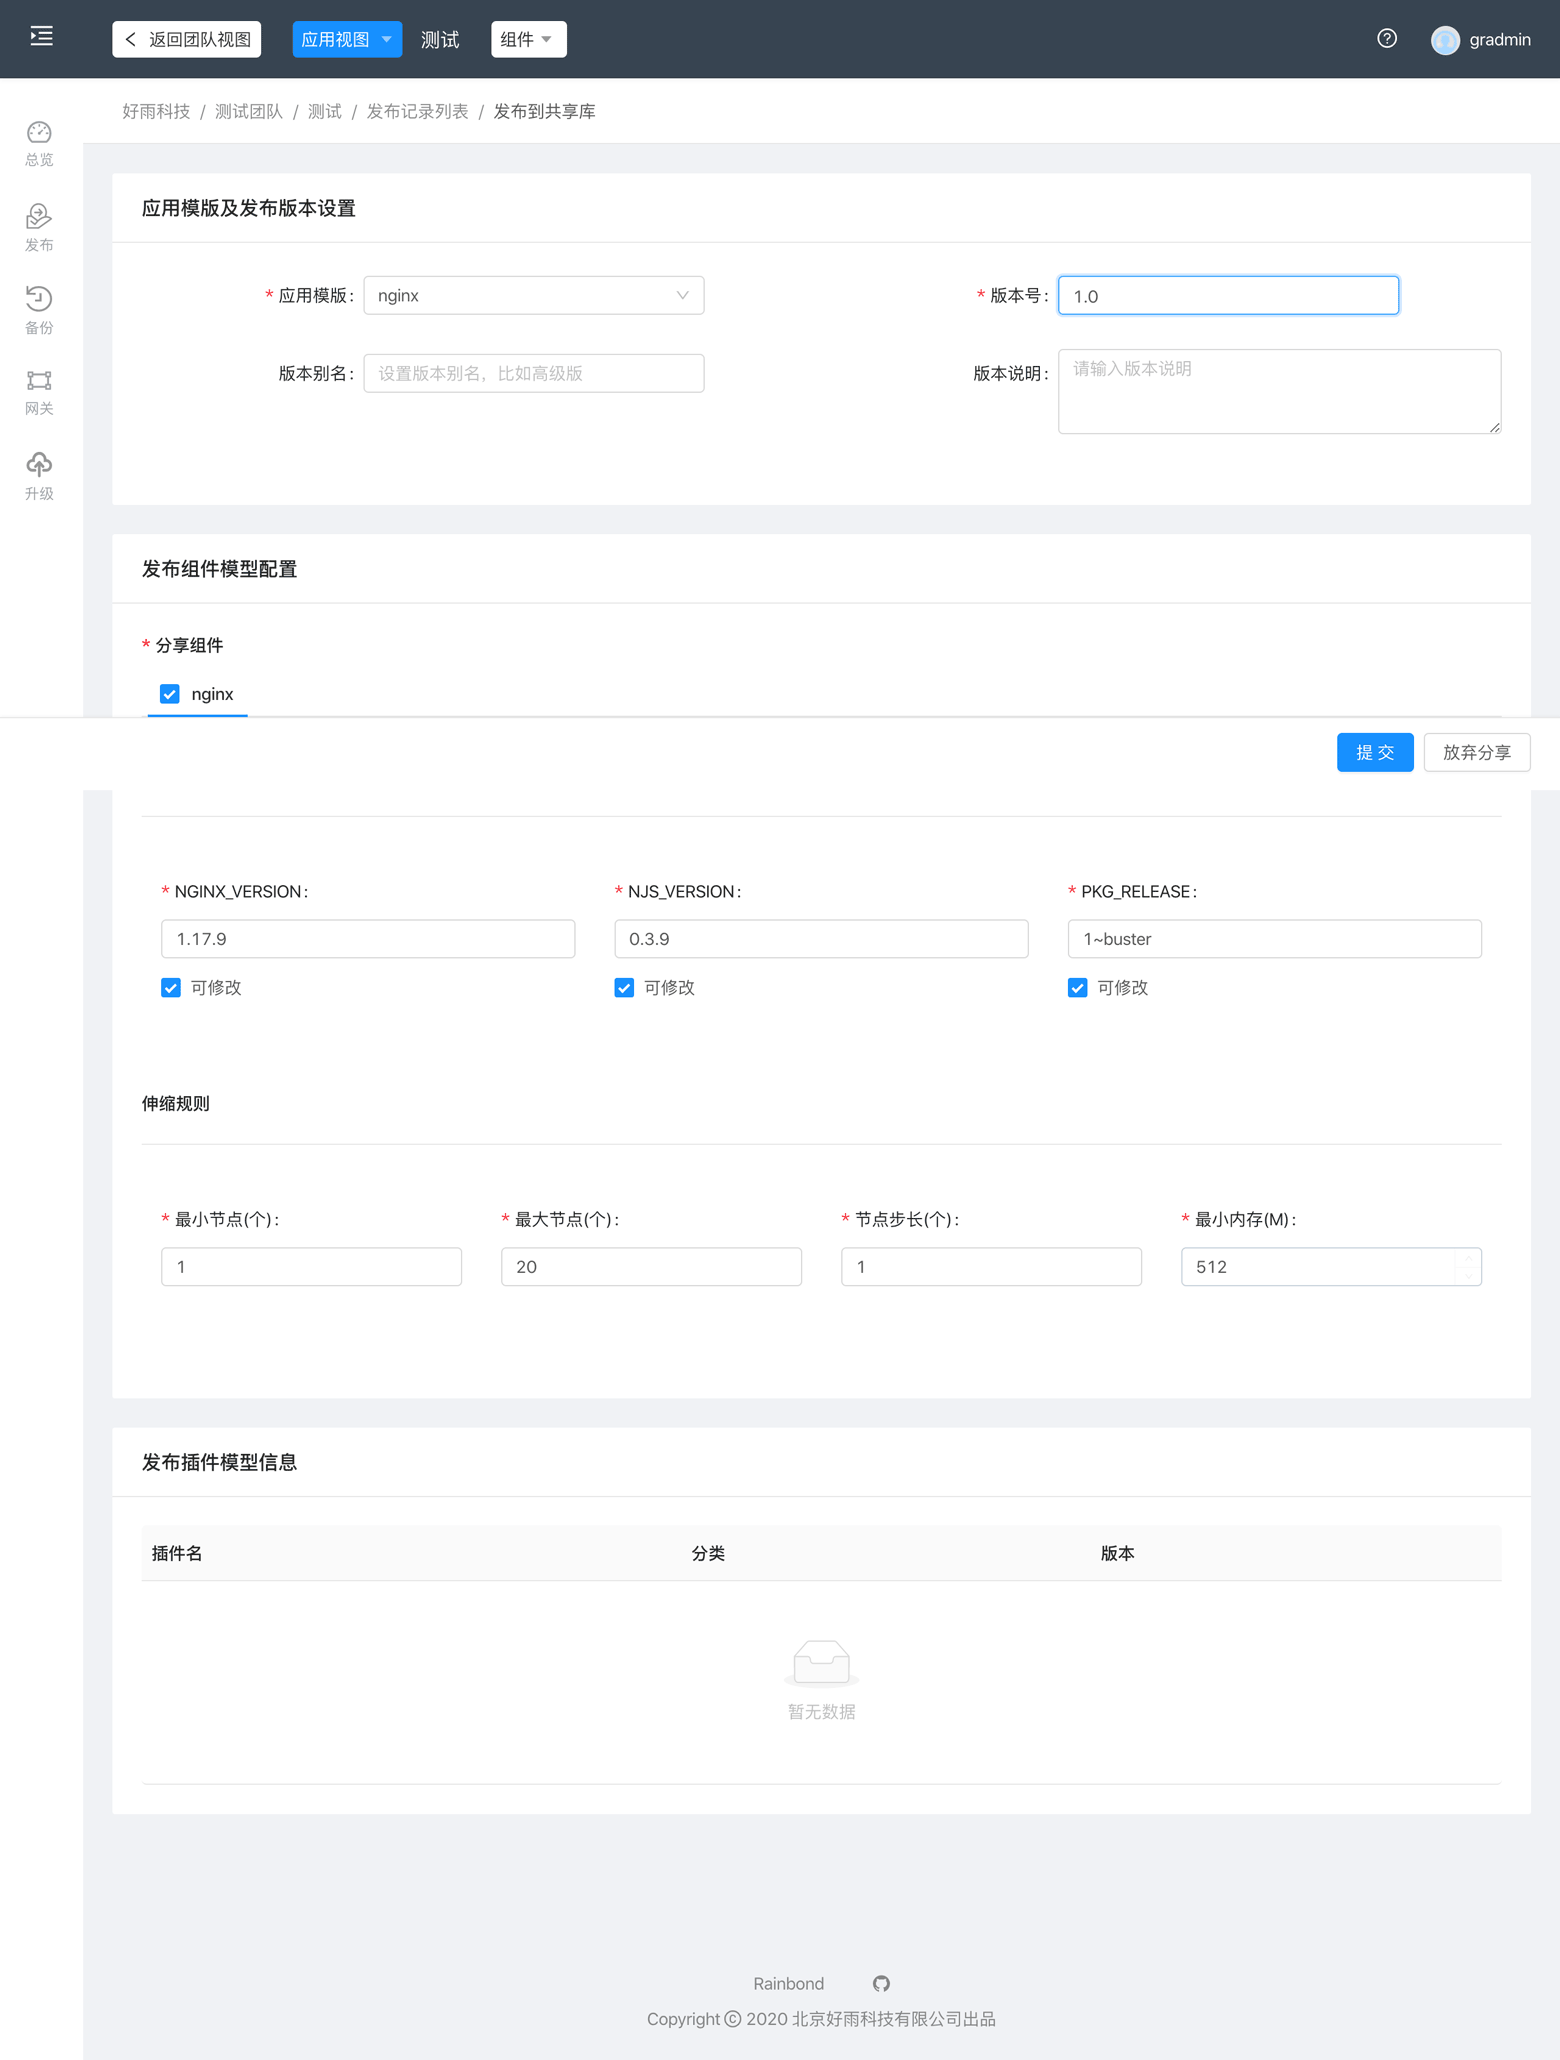Expand the 应用模版 nginx select box
The width and height of the screenshot is (1560, 2060).
pos(533,295)
